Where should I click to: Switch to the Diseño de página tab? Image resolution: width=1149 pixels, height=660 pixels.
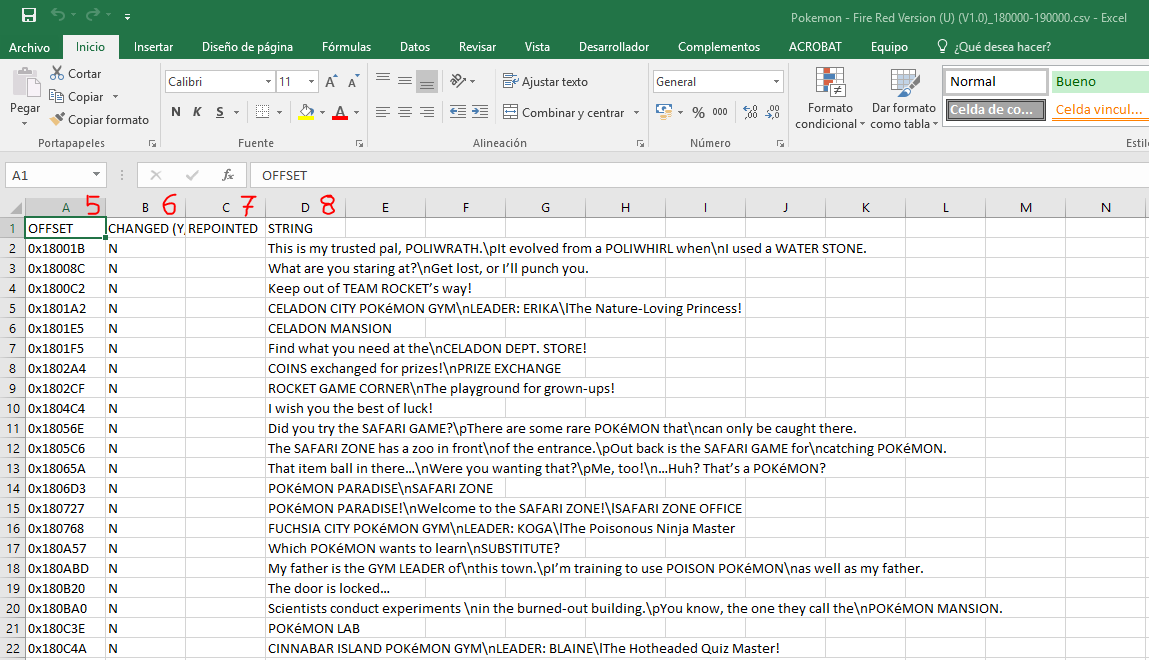tap(248, 47)
